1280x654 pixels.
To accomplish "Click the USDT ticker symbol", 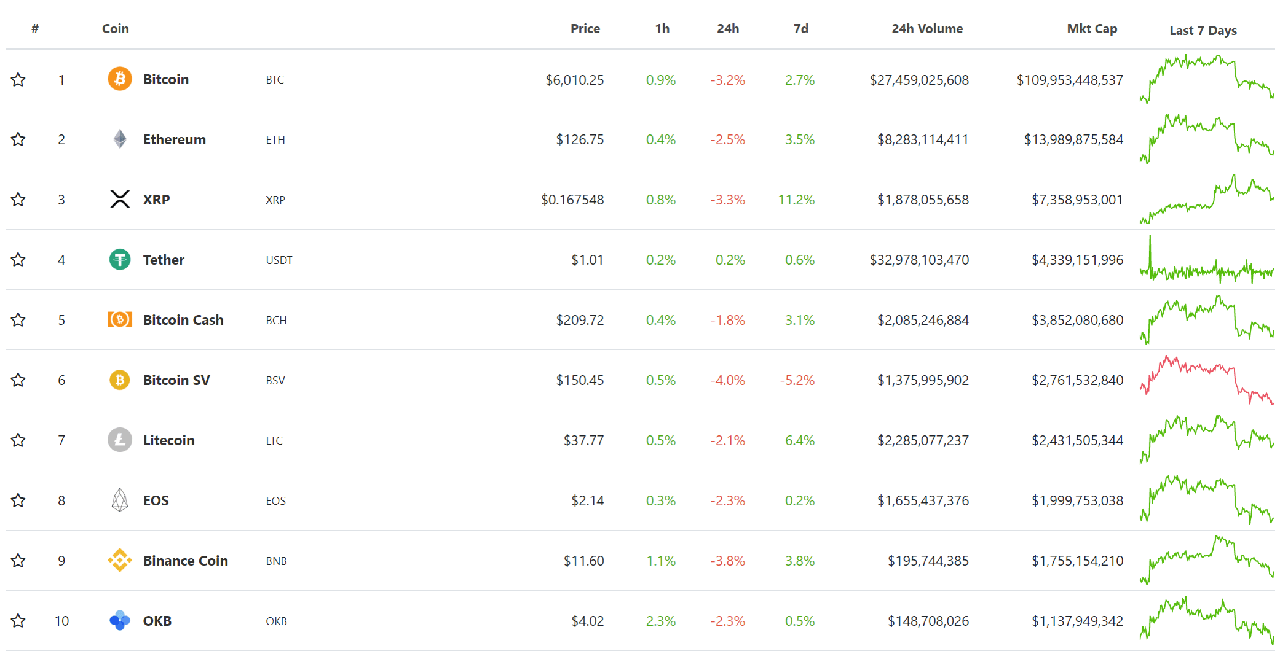I will tap(279, 260).
